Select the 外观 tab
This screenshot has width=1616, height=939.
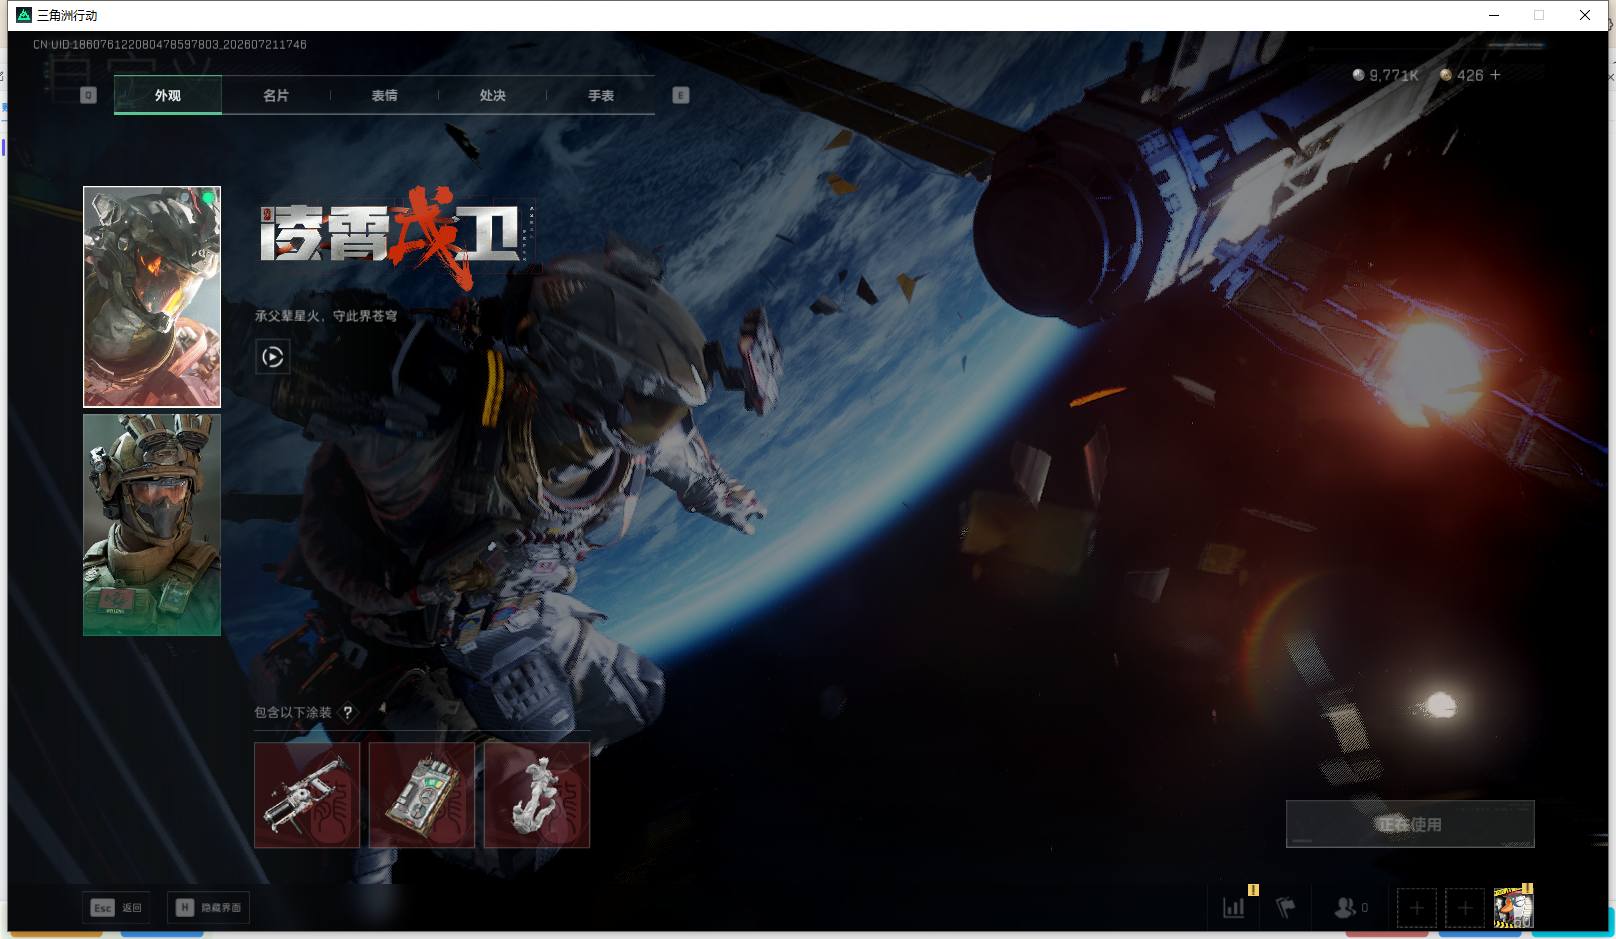[168, 95]
